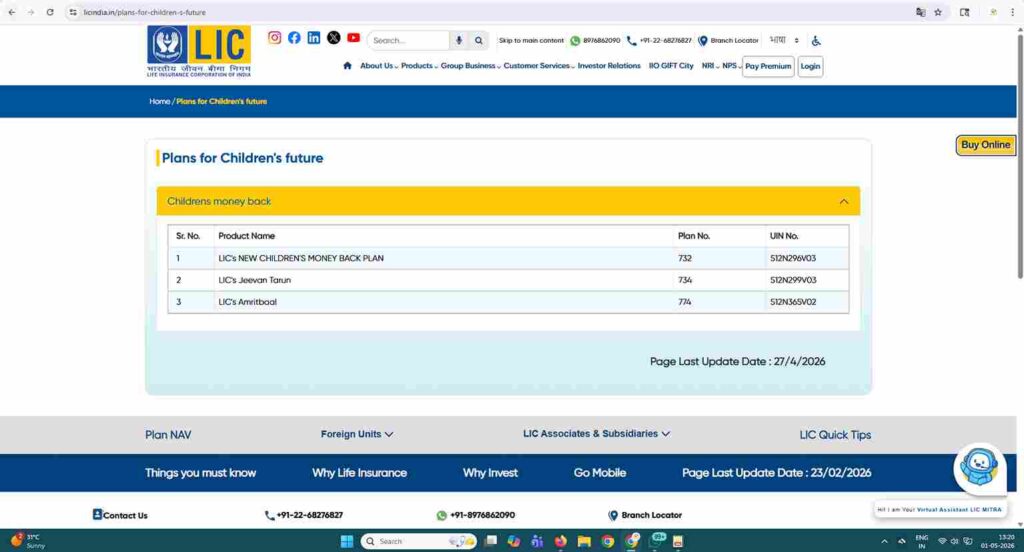Select LIC's Jeevan Tarun row

click(x=508, y=280)
